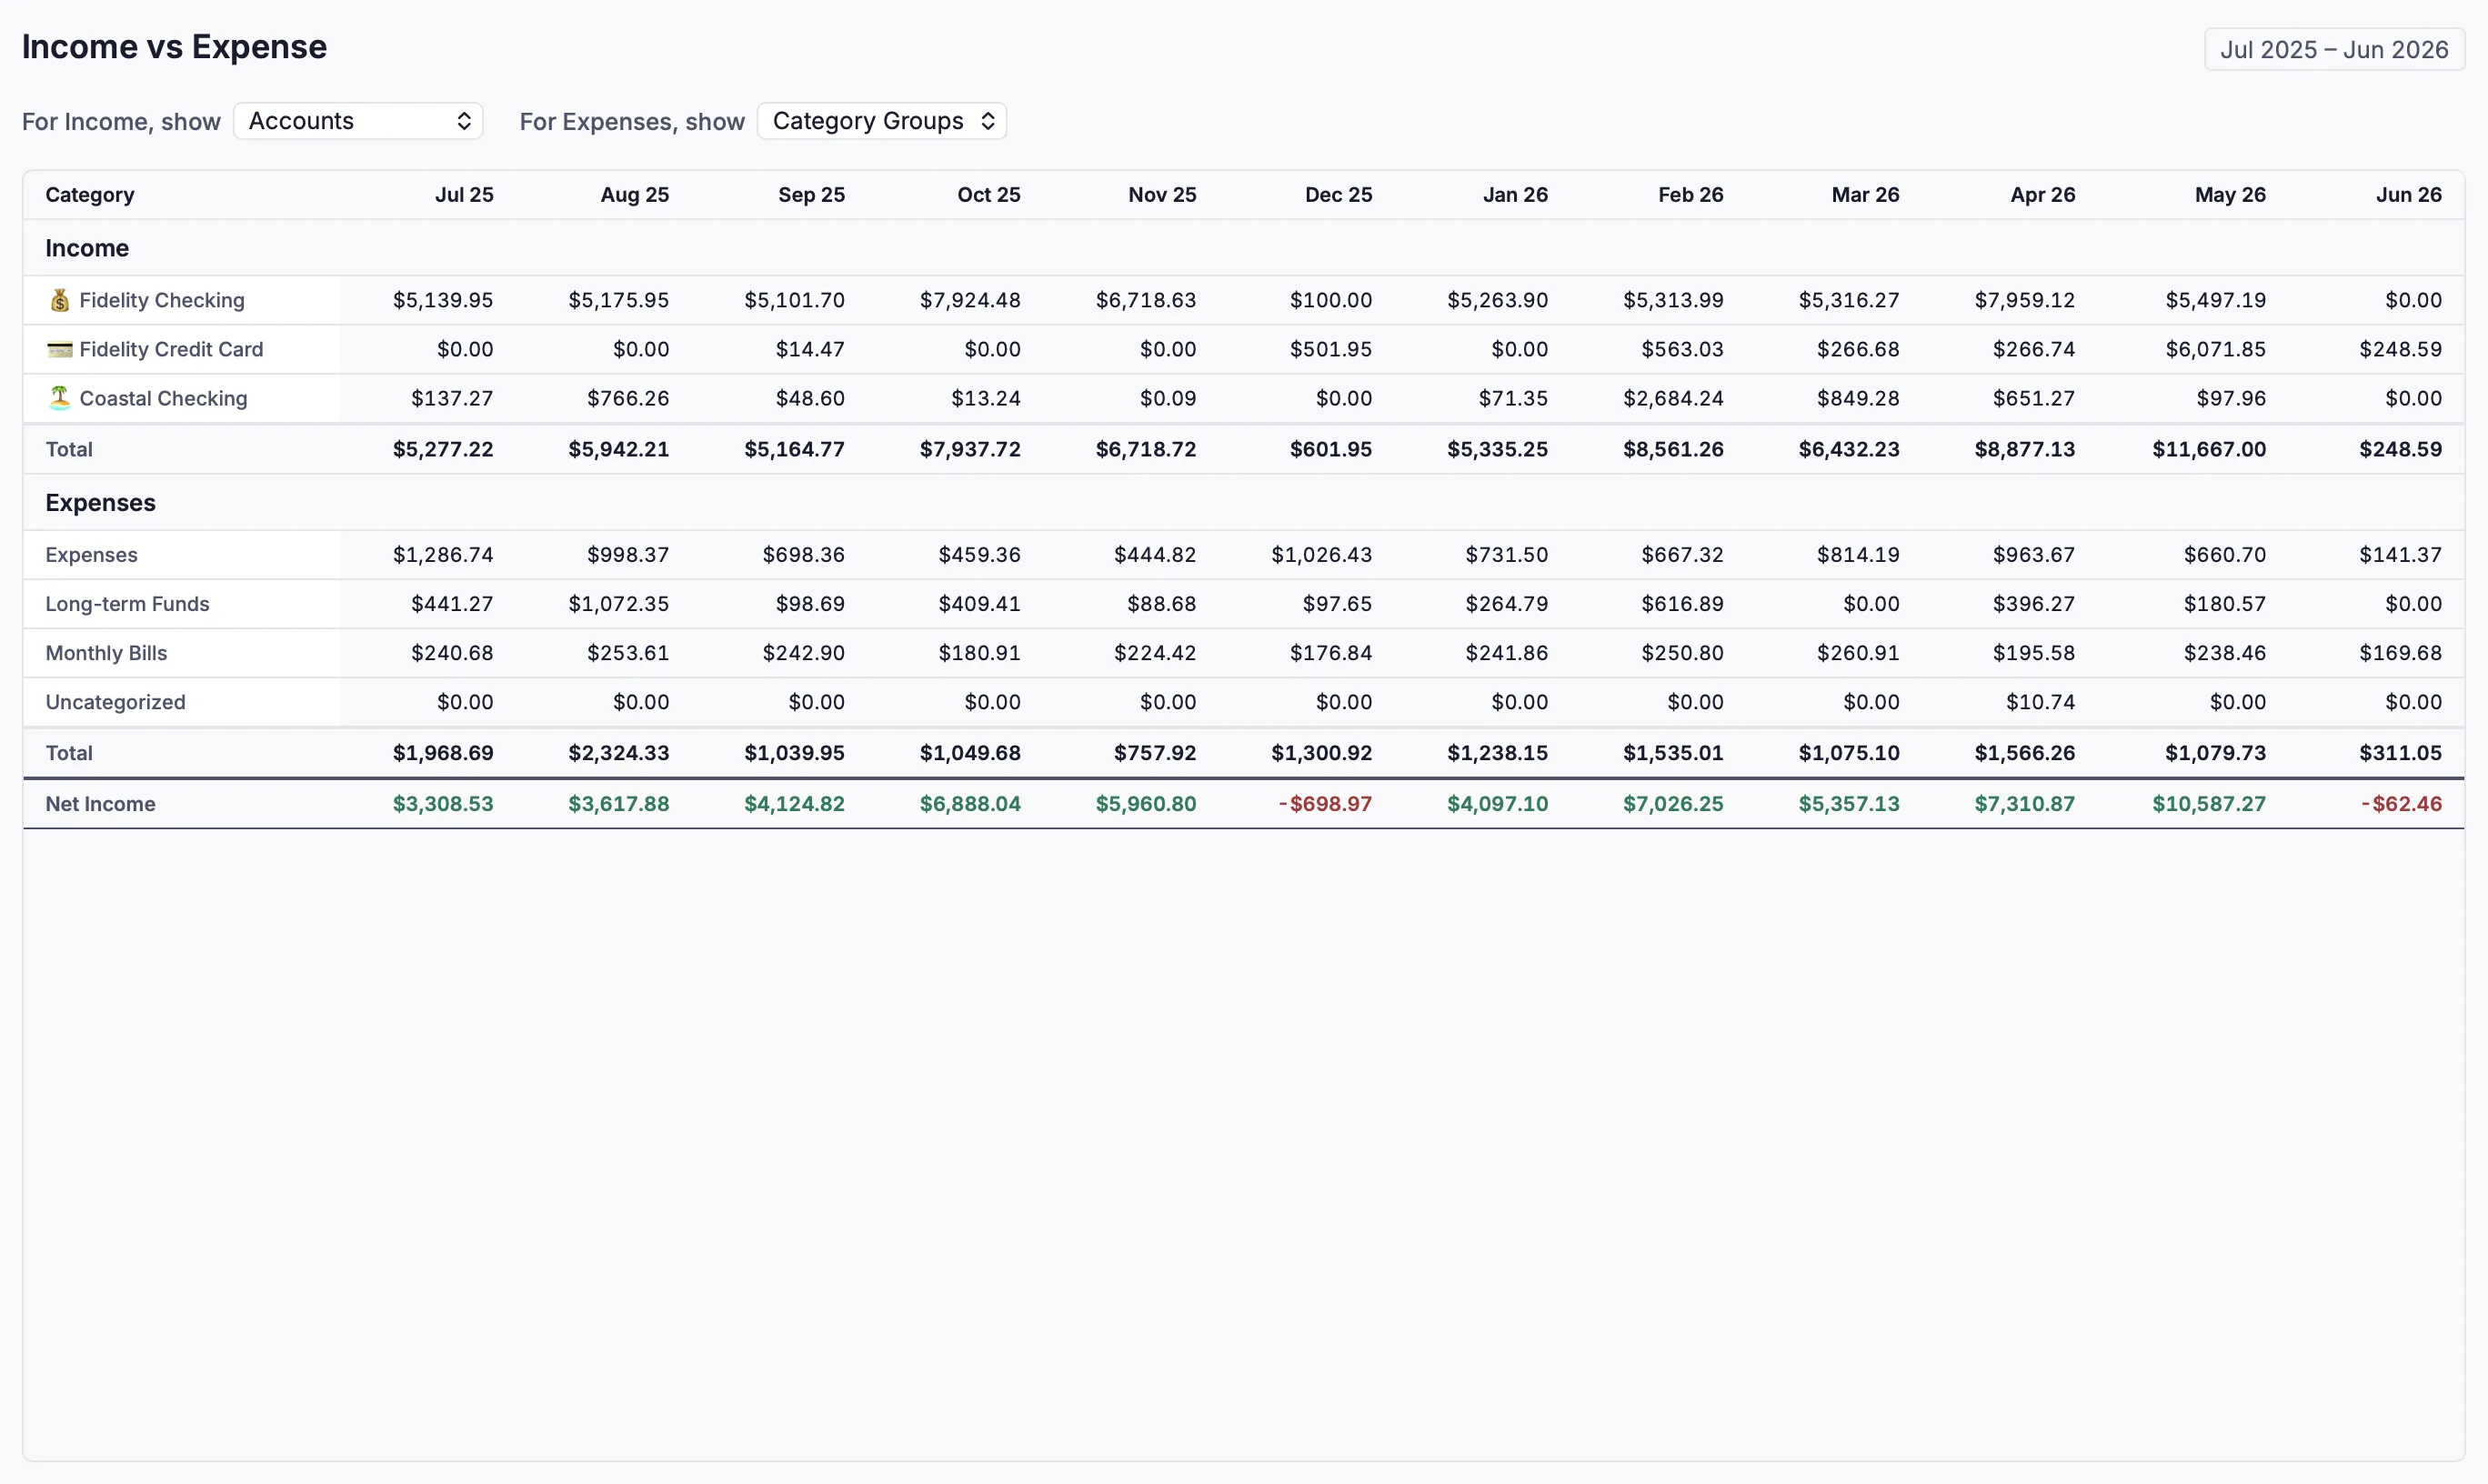Click negative net income -$62.46

(x=2401, y=804)
